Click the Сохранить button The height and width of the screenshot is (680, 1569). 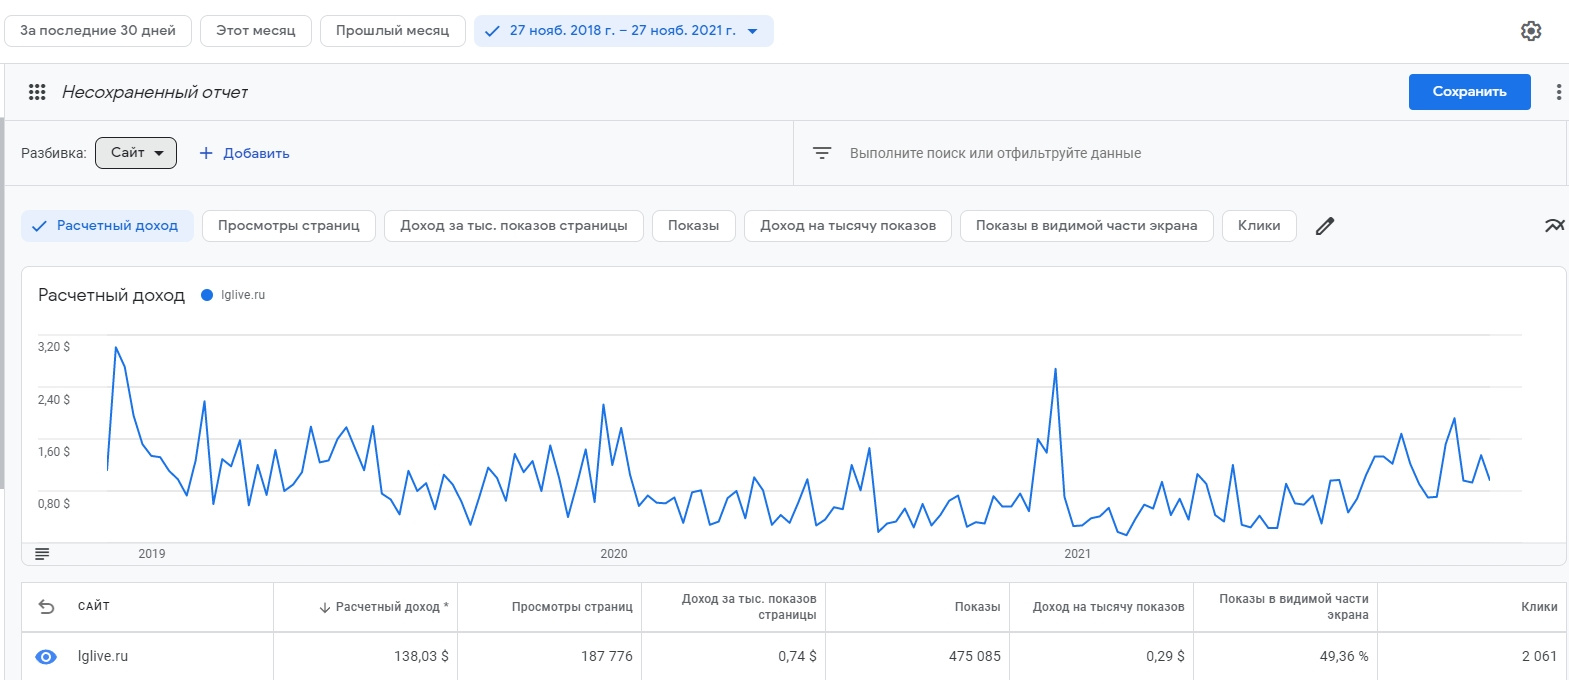pyautogui.click(x=1469, y=92)
